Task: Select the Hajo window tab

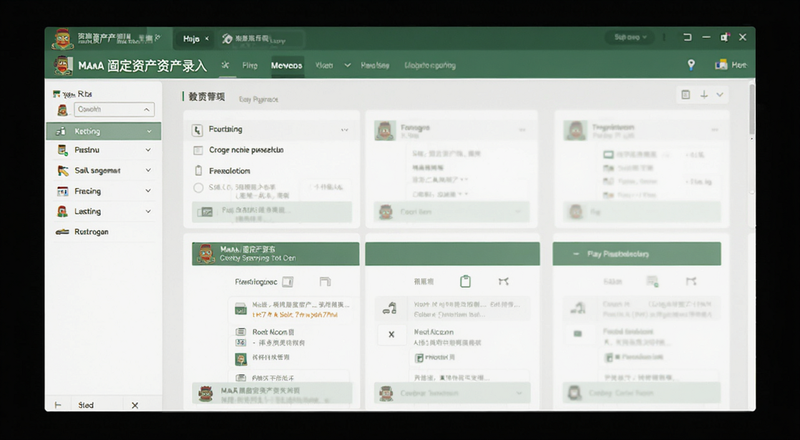Action: pyautogui.click(x=192, y=39)
